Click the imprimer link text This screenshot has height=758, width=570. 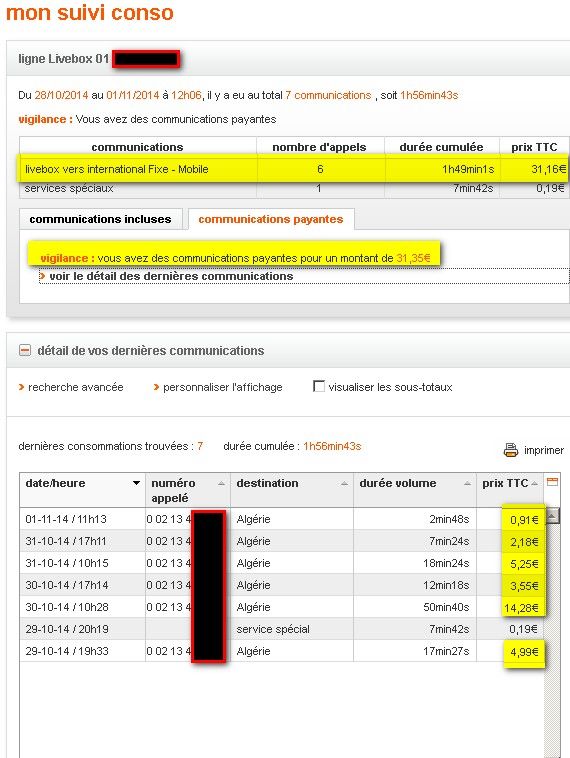(544, 450)
